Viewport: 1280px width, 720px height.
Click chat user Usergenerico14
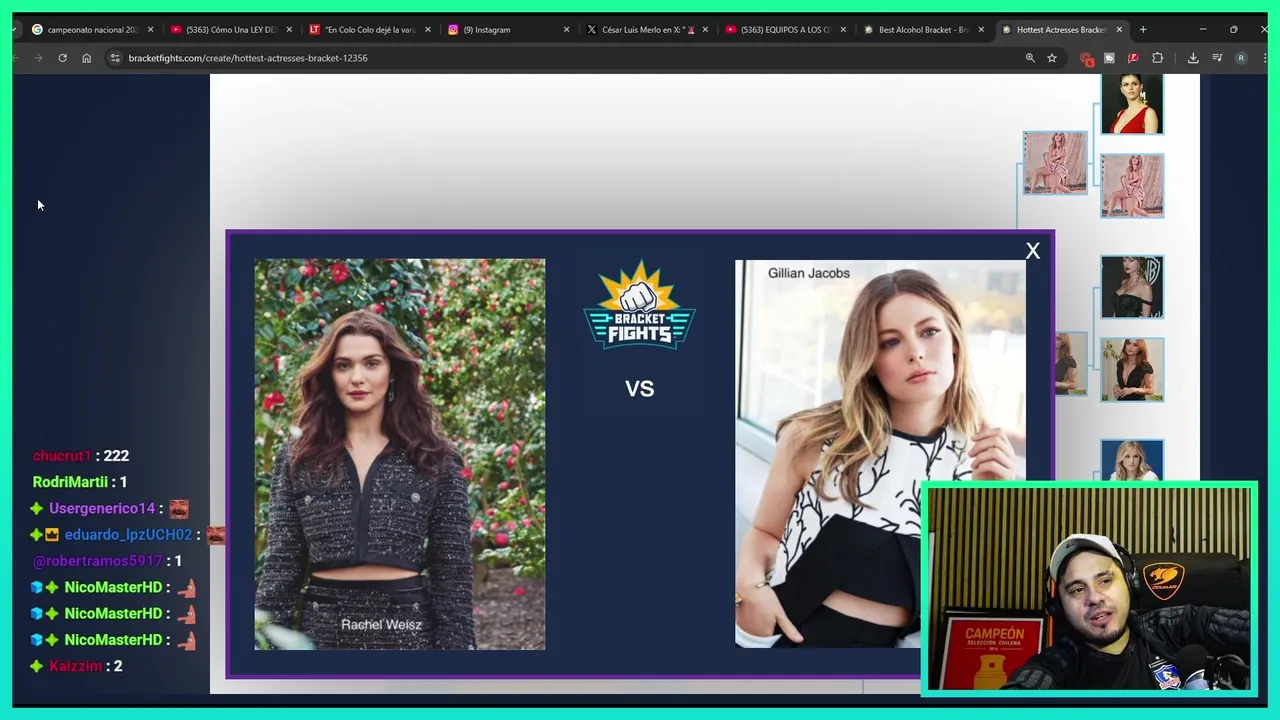pos(102,508)
